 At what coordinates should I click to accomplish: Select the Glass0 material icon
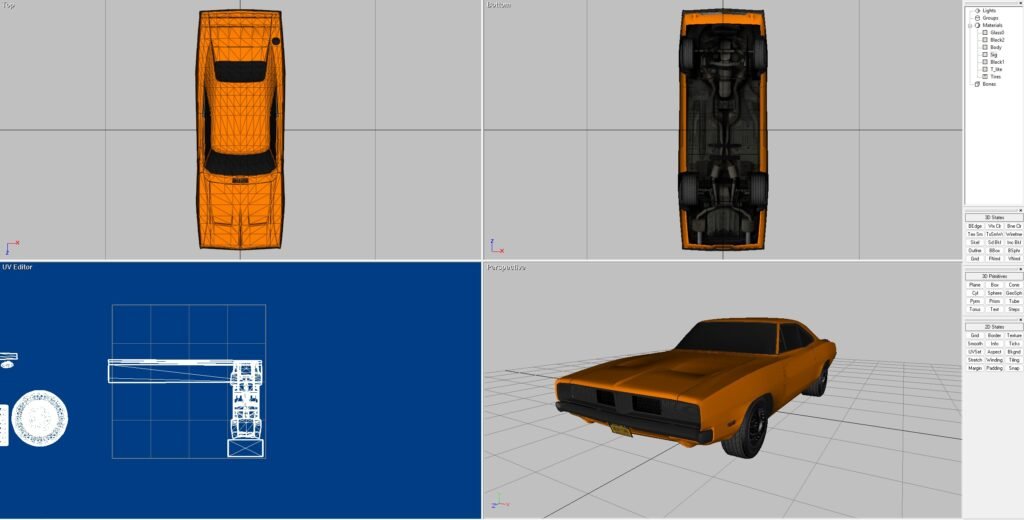coord(985,33)
